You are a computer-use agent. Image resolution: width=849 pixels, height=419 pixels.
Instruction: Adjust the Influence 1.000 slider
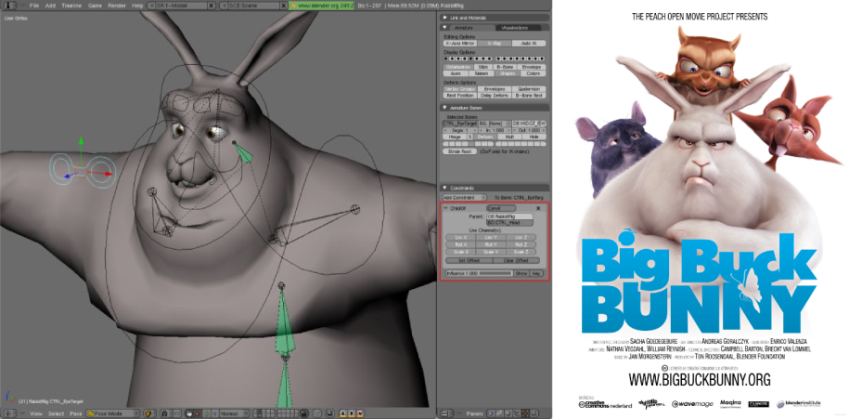coord(479,273)
